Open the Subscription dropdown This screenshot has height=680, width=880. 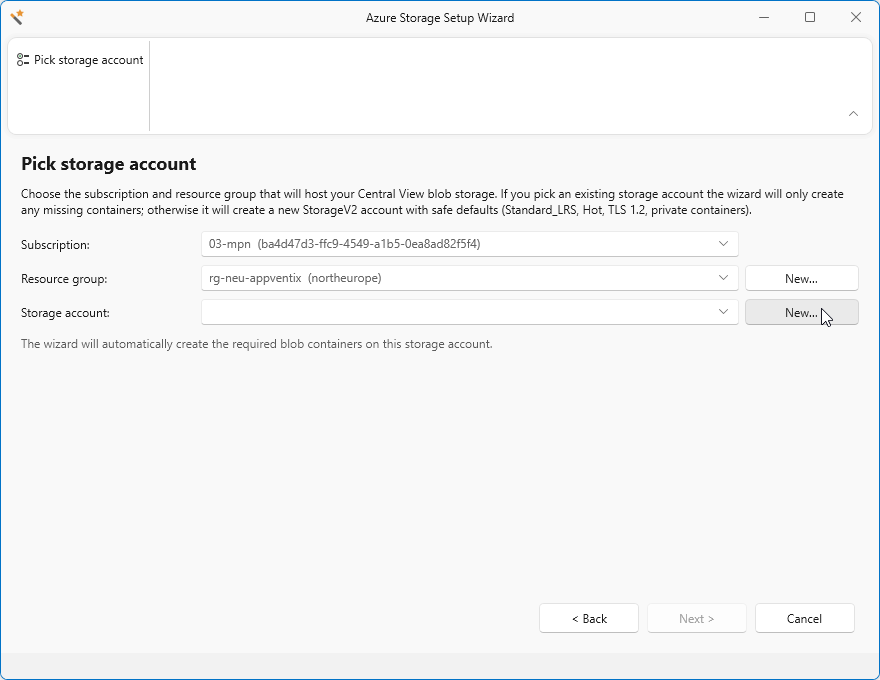click(470, 244)
